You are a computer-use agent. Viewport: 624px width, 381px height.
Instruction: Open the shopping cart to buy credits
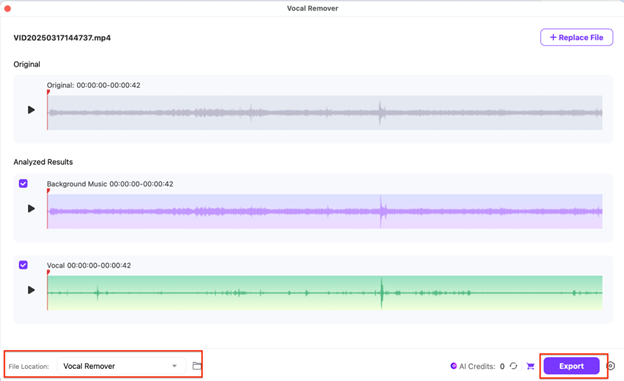pos(530,366)
